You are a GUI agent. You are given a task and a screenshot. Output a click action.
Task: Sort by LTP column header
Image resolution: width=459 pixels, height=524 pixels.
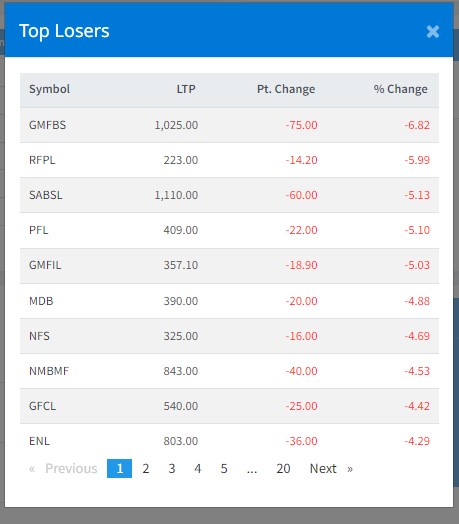click(186, 89)
